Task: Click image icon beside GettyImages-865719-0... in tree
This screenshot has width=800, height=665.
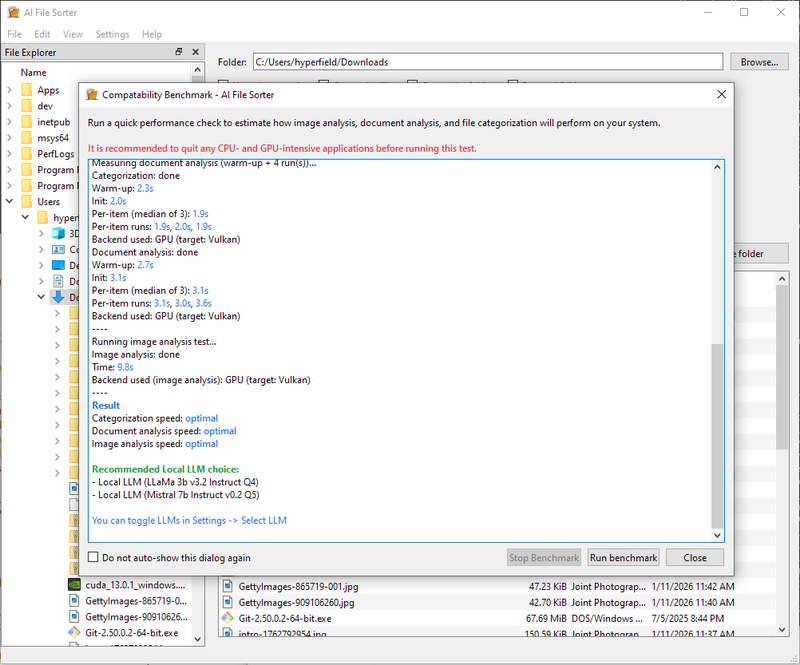Action: (74, 601)
